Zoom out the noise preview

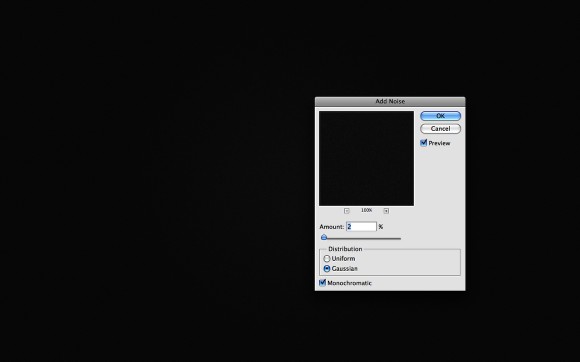[x=347, y=211]
